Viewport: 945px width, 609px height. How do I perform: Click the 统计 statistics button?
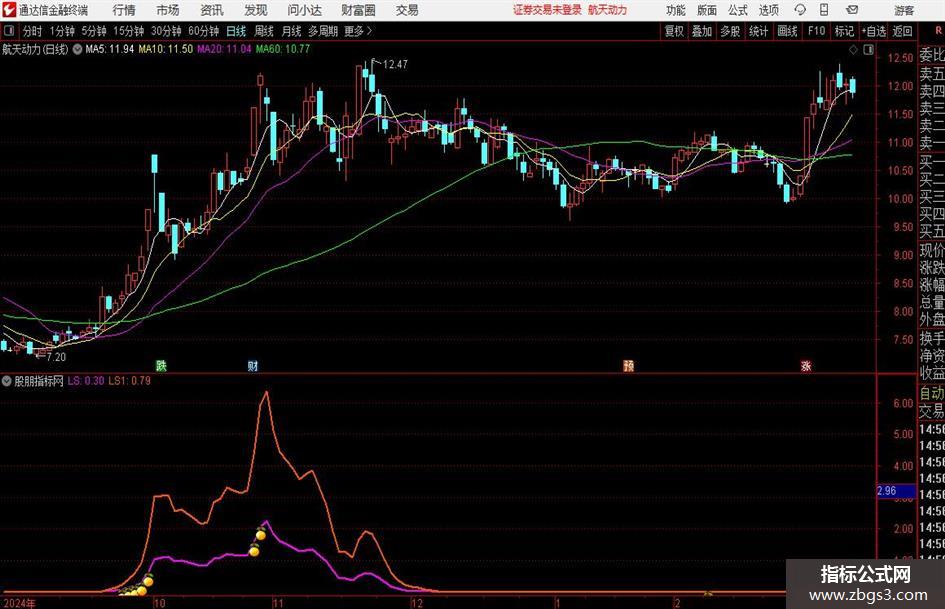click(758, 31)
